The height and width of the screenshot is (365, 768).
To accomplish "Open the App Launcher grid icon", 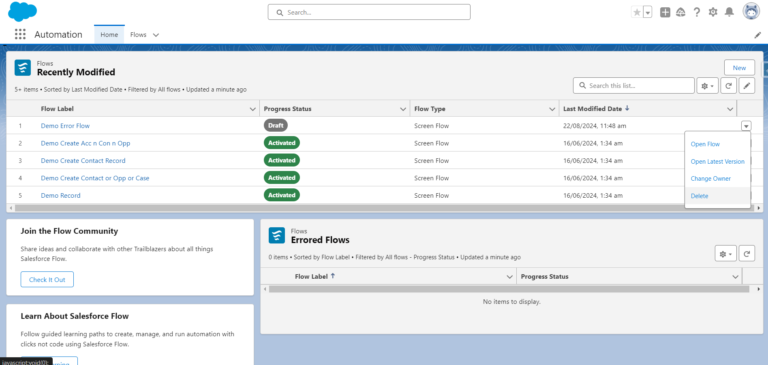I will [20, 34].
